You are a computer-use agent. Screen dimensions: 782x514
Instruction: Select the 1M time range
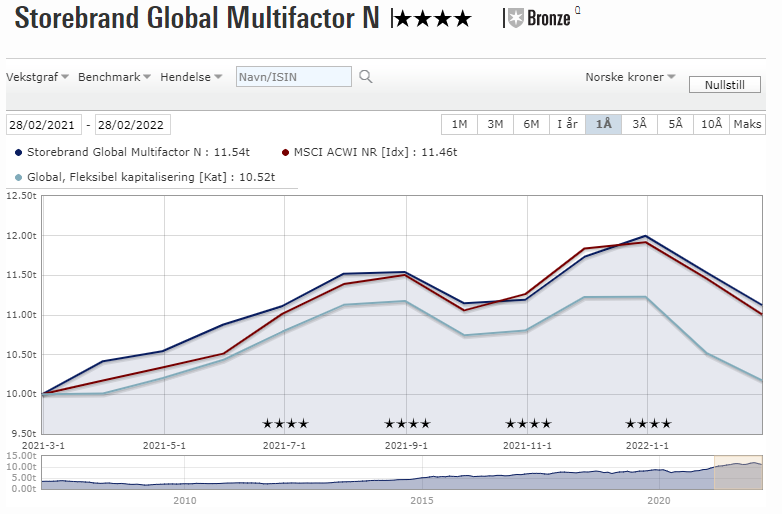(459, 124)
